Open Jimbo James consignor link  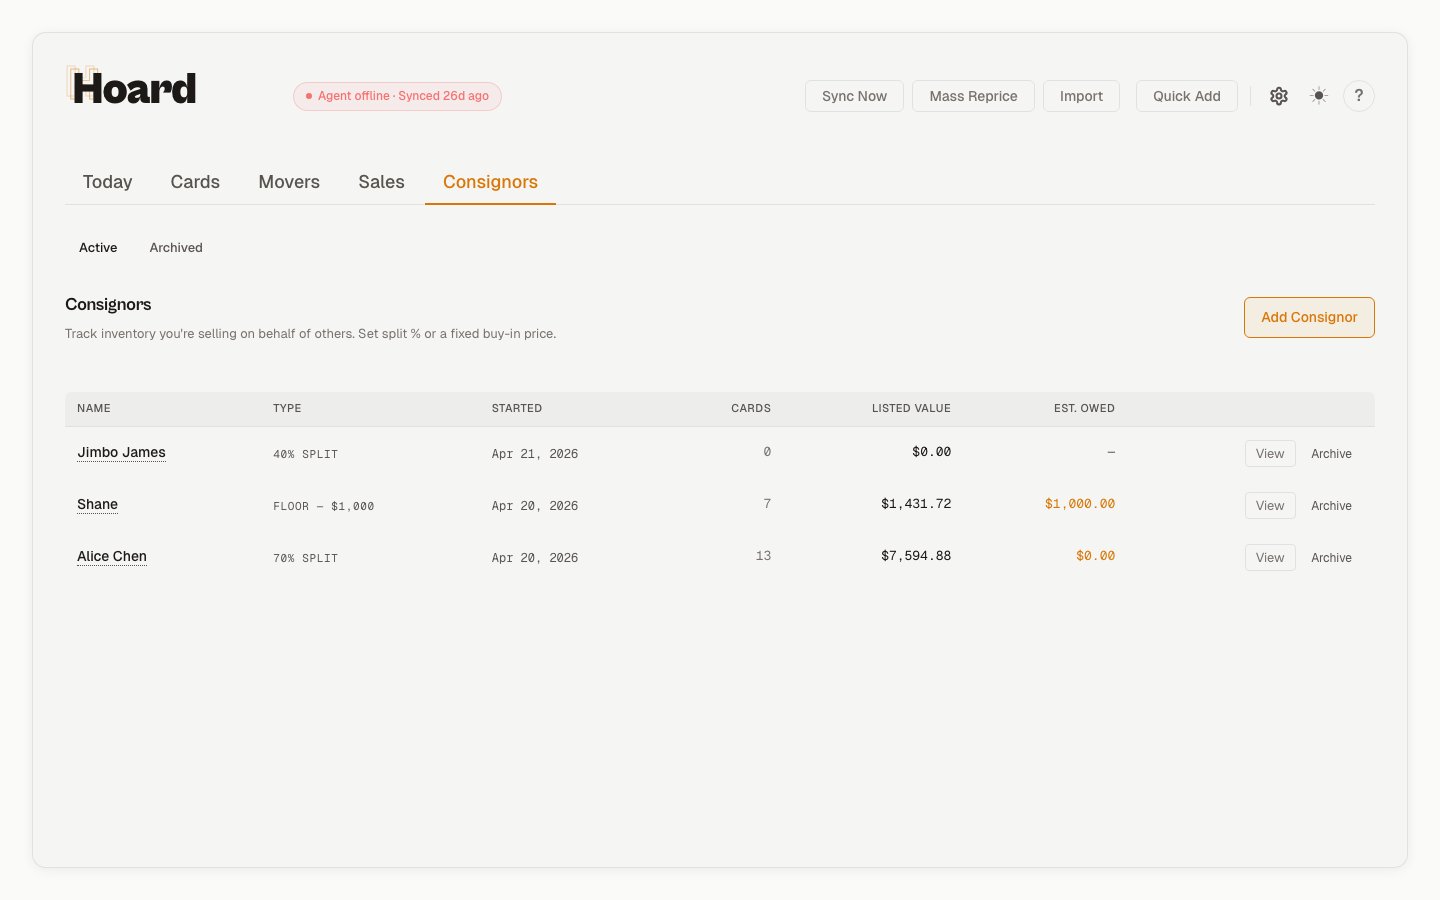(121, 452)
